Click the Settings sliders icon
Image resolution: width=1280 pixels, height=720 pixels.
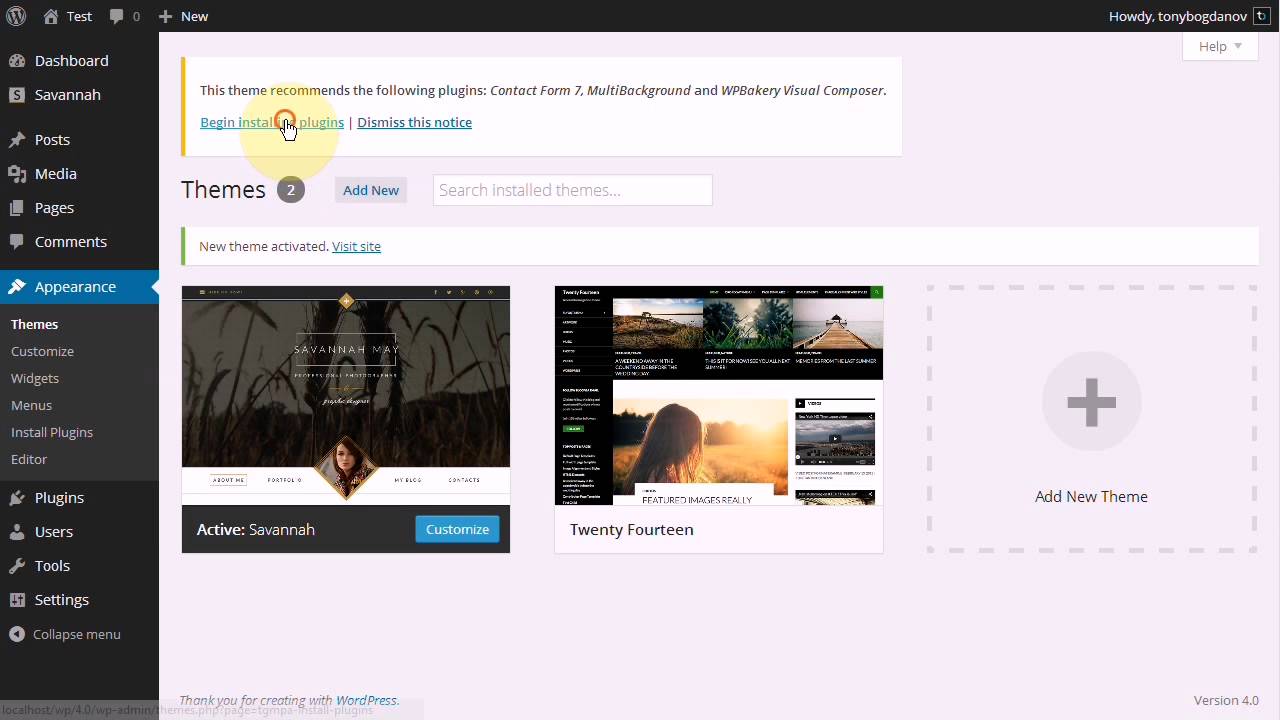click(x=17, y=600)
